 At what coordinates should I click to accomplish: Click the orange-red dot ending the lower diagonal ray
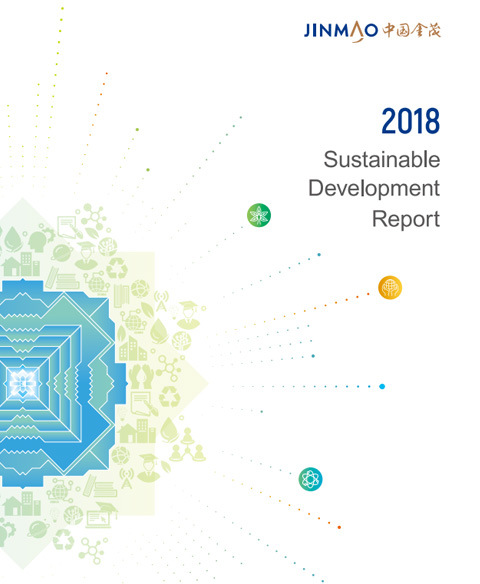[x=339, y=527]
